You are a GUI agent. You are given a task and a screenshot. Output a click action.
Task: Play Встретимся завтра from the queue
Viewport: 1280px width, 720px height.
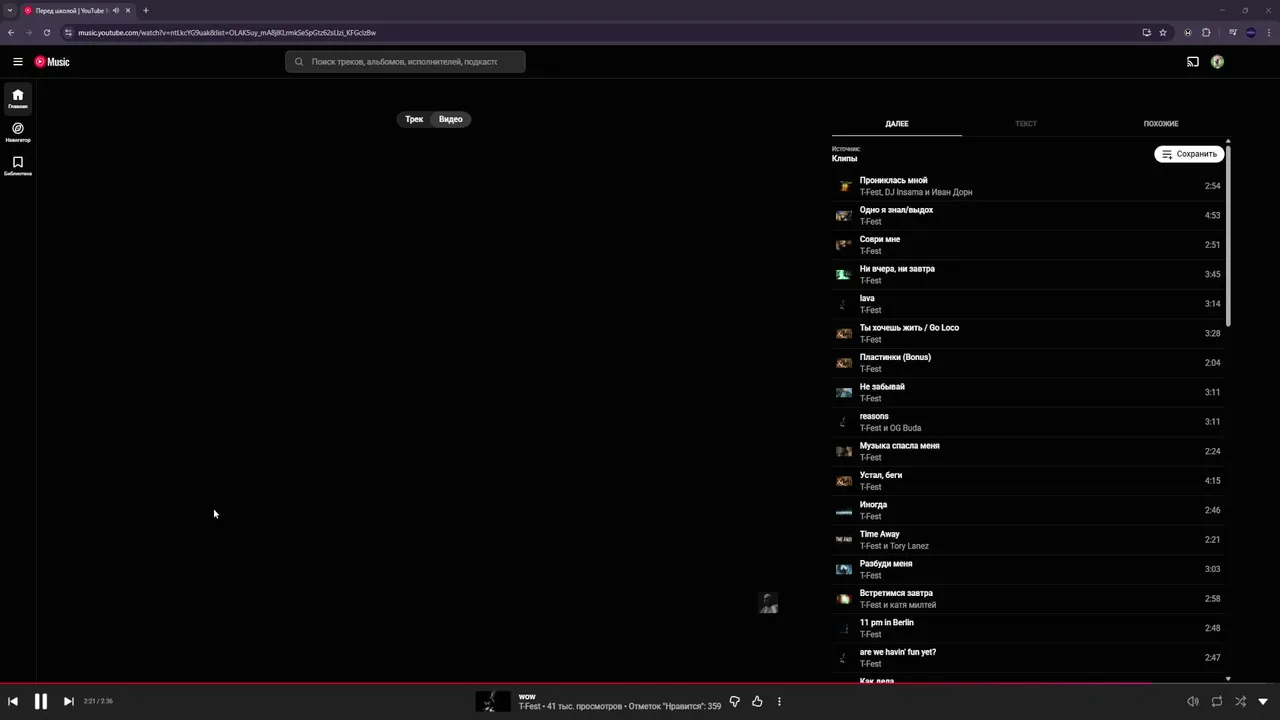click(x=1027, y=599)
